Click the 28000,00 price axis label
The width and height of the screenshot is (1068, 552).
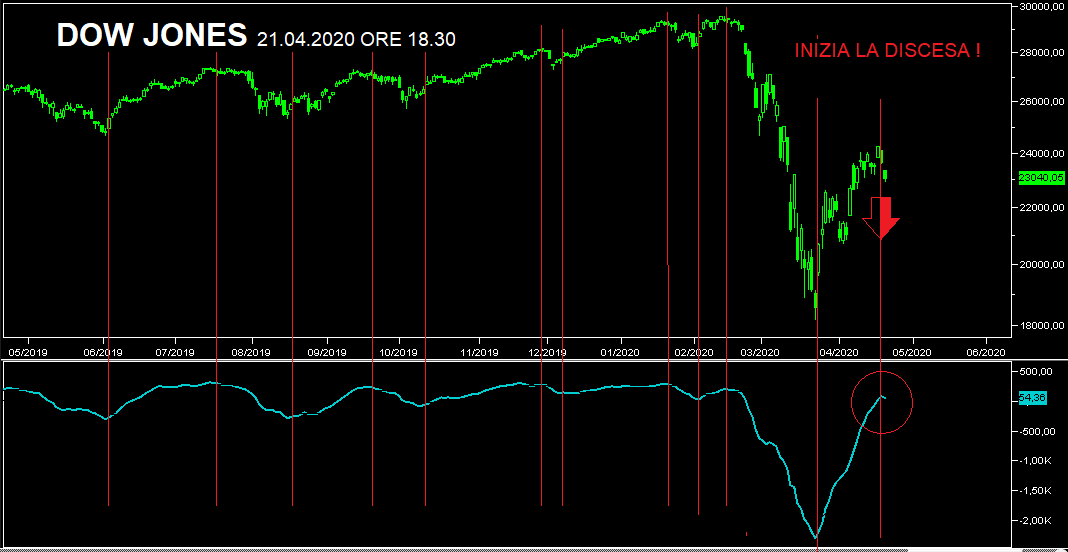(1041, 52)
